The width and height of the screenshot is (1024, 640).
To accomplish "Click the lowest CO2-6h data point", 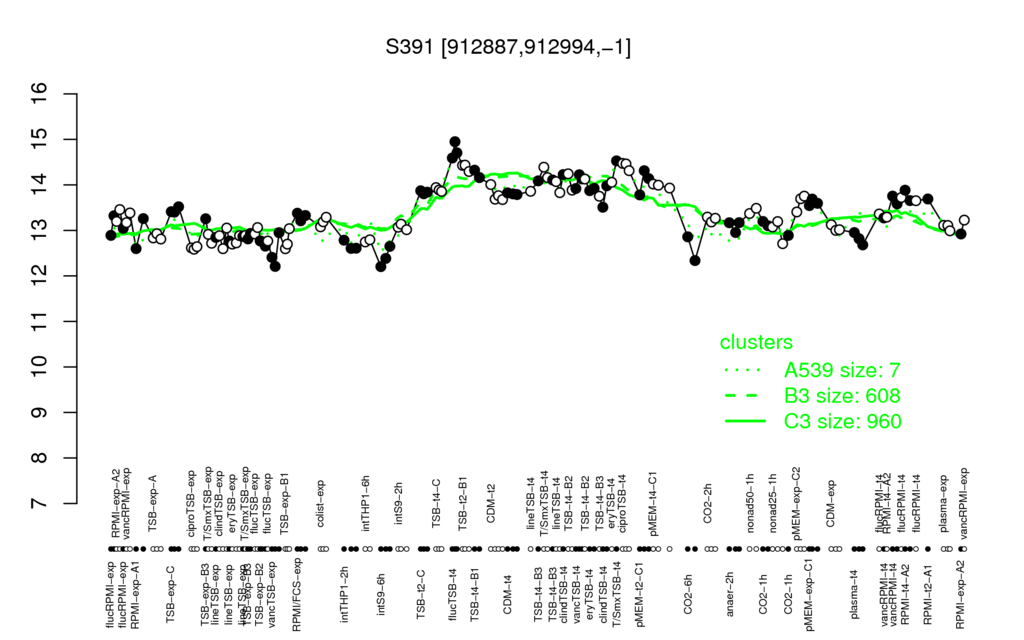I will click(x=695, y=261).
